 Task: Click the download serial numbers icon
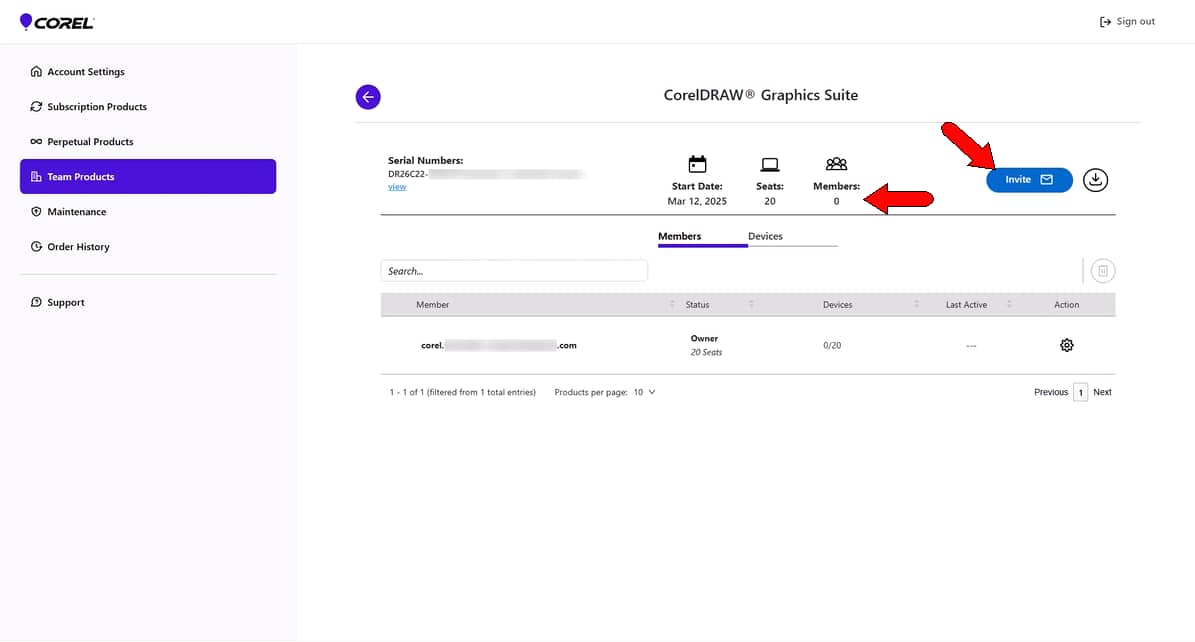click(1095, 179)
